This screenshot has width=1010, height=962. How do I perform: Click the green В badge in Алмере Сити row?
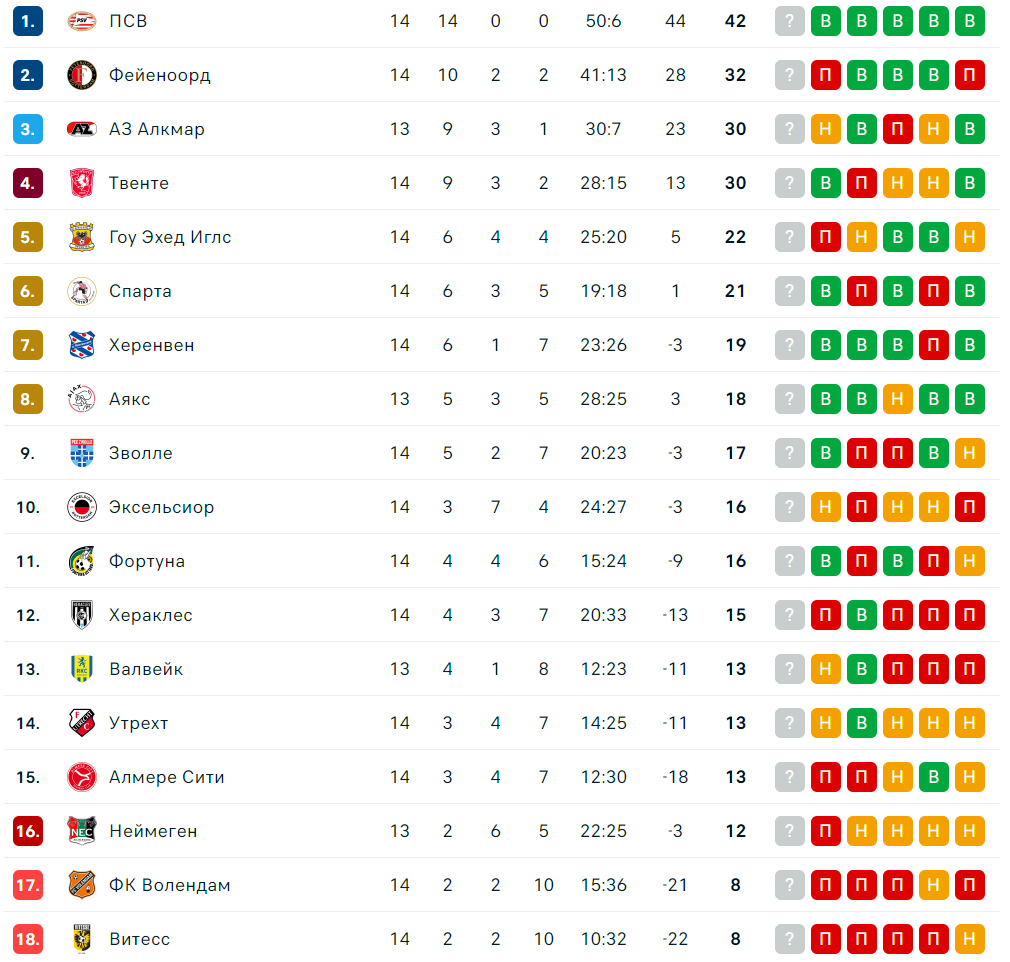(933, 777)
